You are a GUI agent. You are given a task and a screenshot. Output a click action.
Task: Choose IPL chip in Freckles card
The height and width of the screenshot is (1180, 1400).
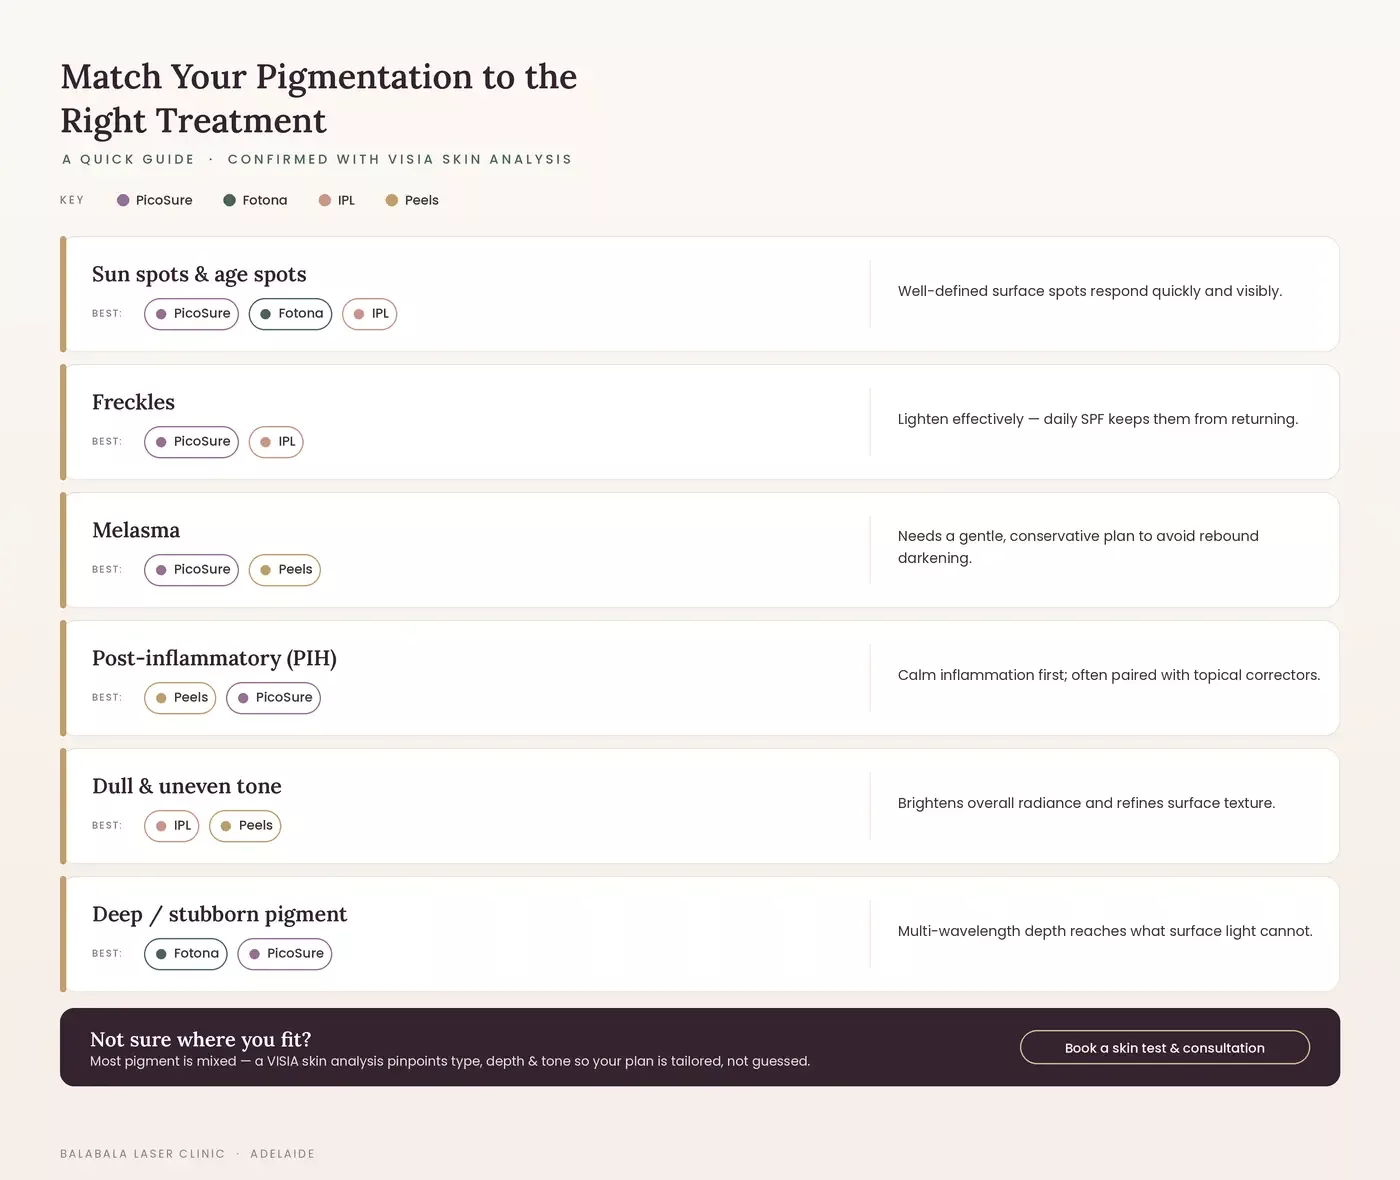[x=276, y=442]
